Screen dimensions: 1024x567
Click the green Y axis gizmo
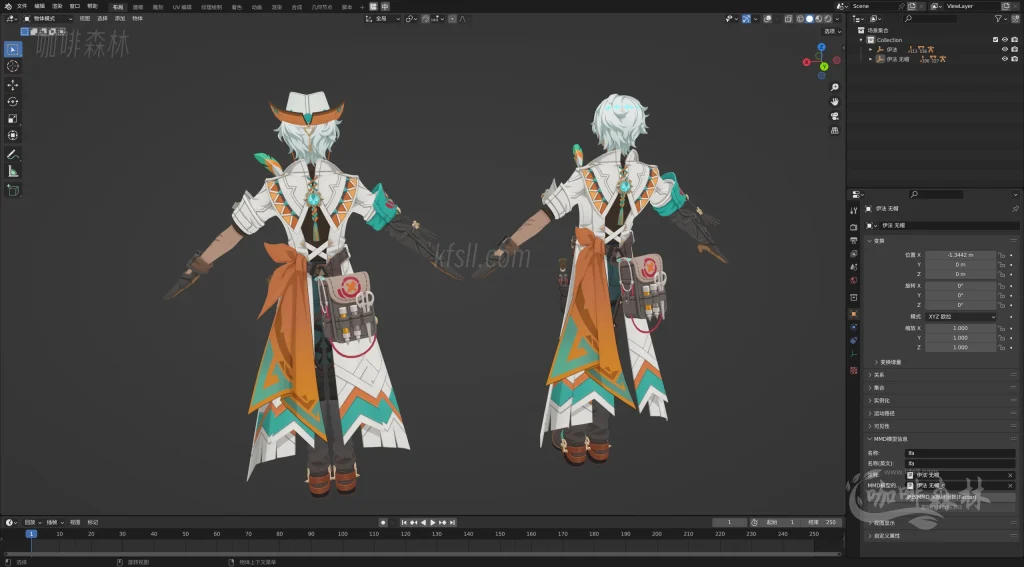[824, 67]
